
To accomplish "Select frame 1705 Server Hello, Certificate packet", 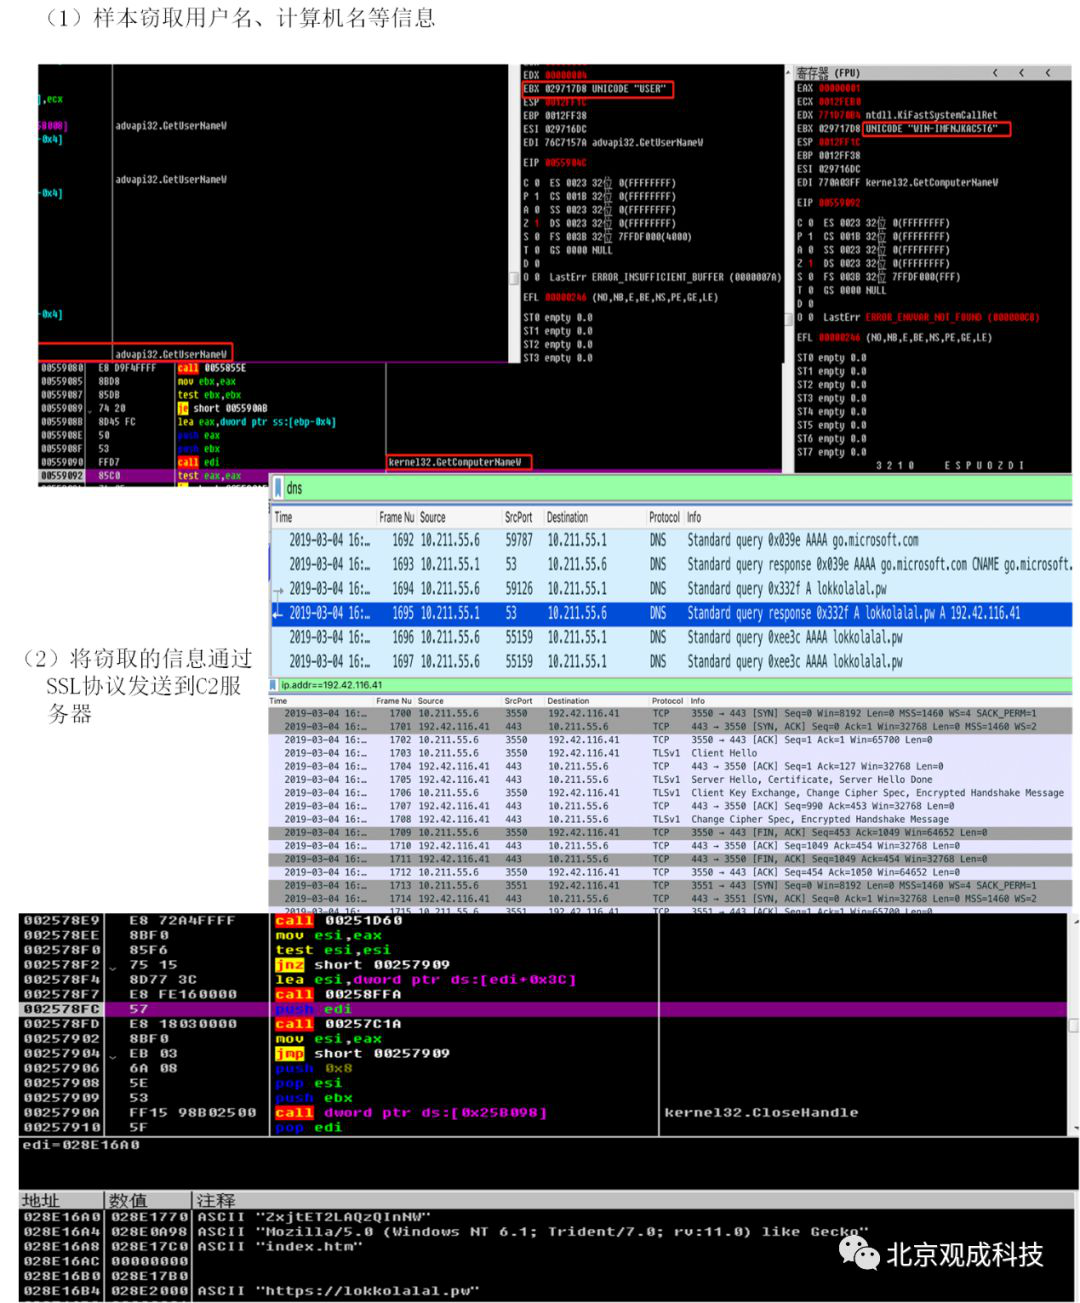I will 670,779.
